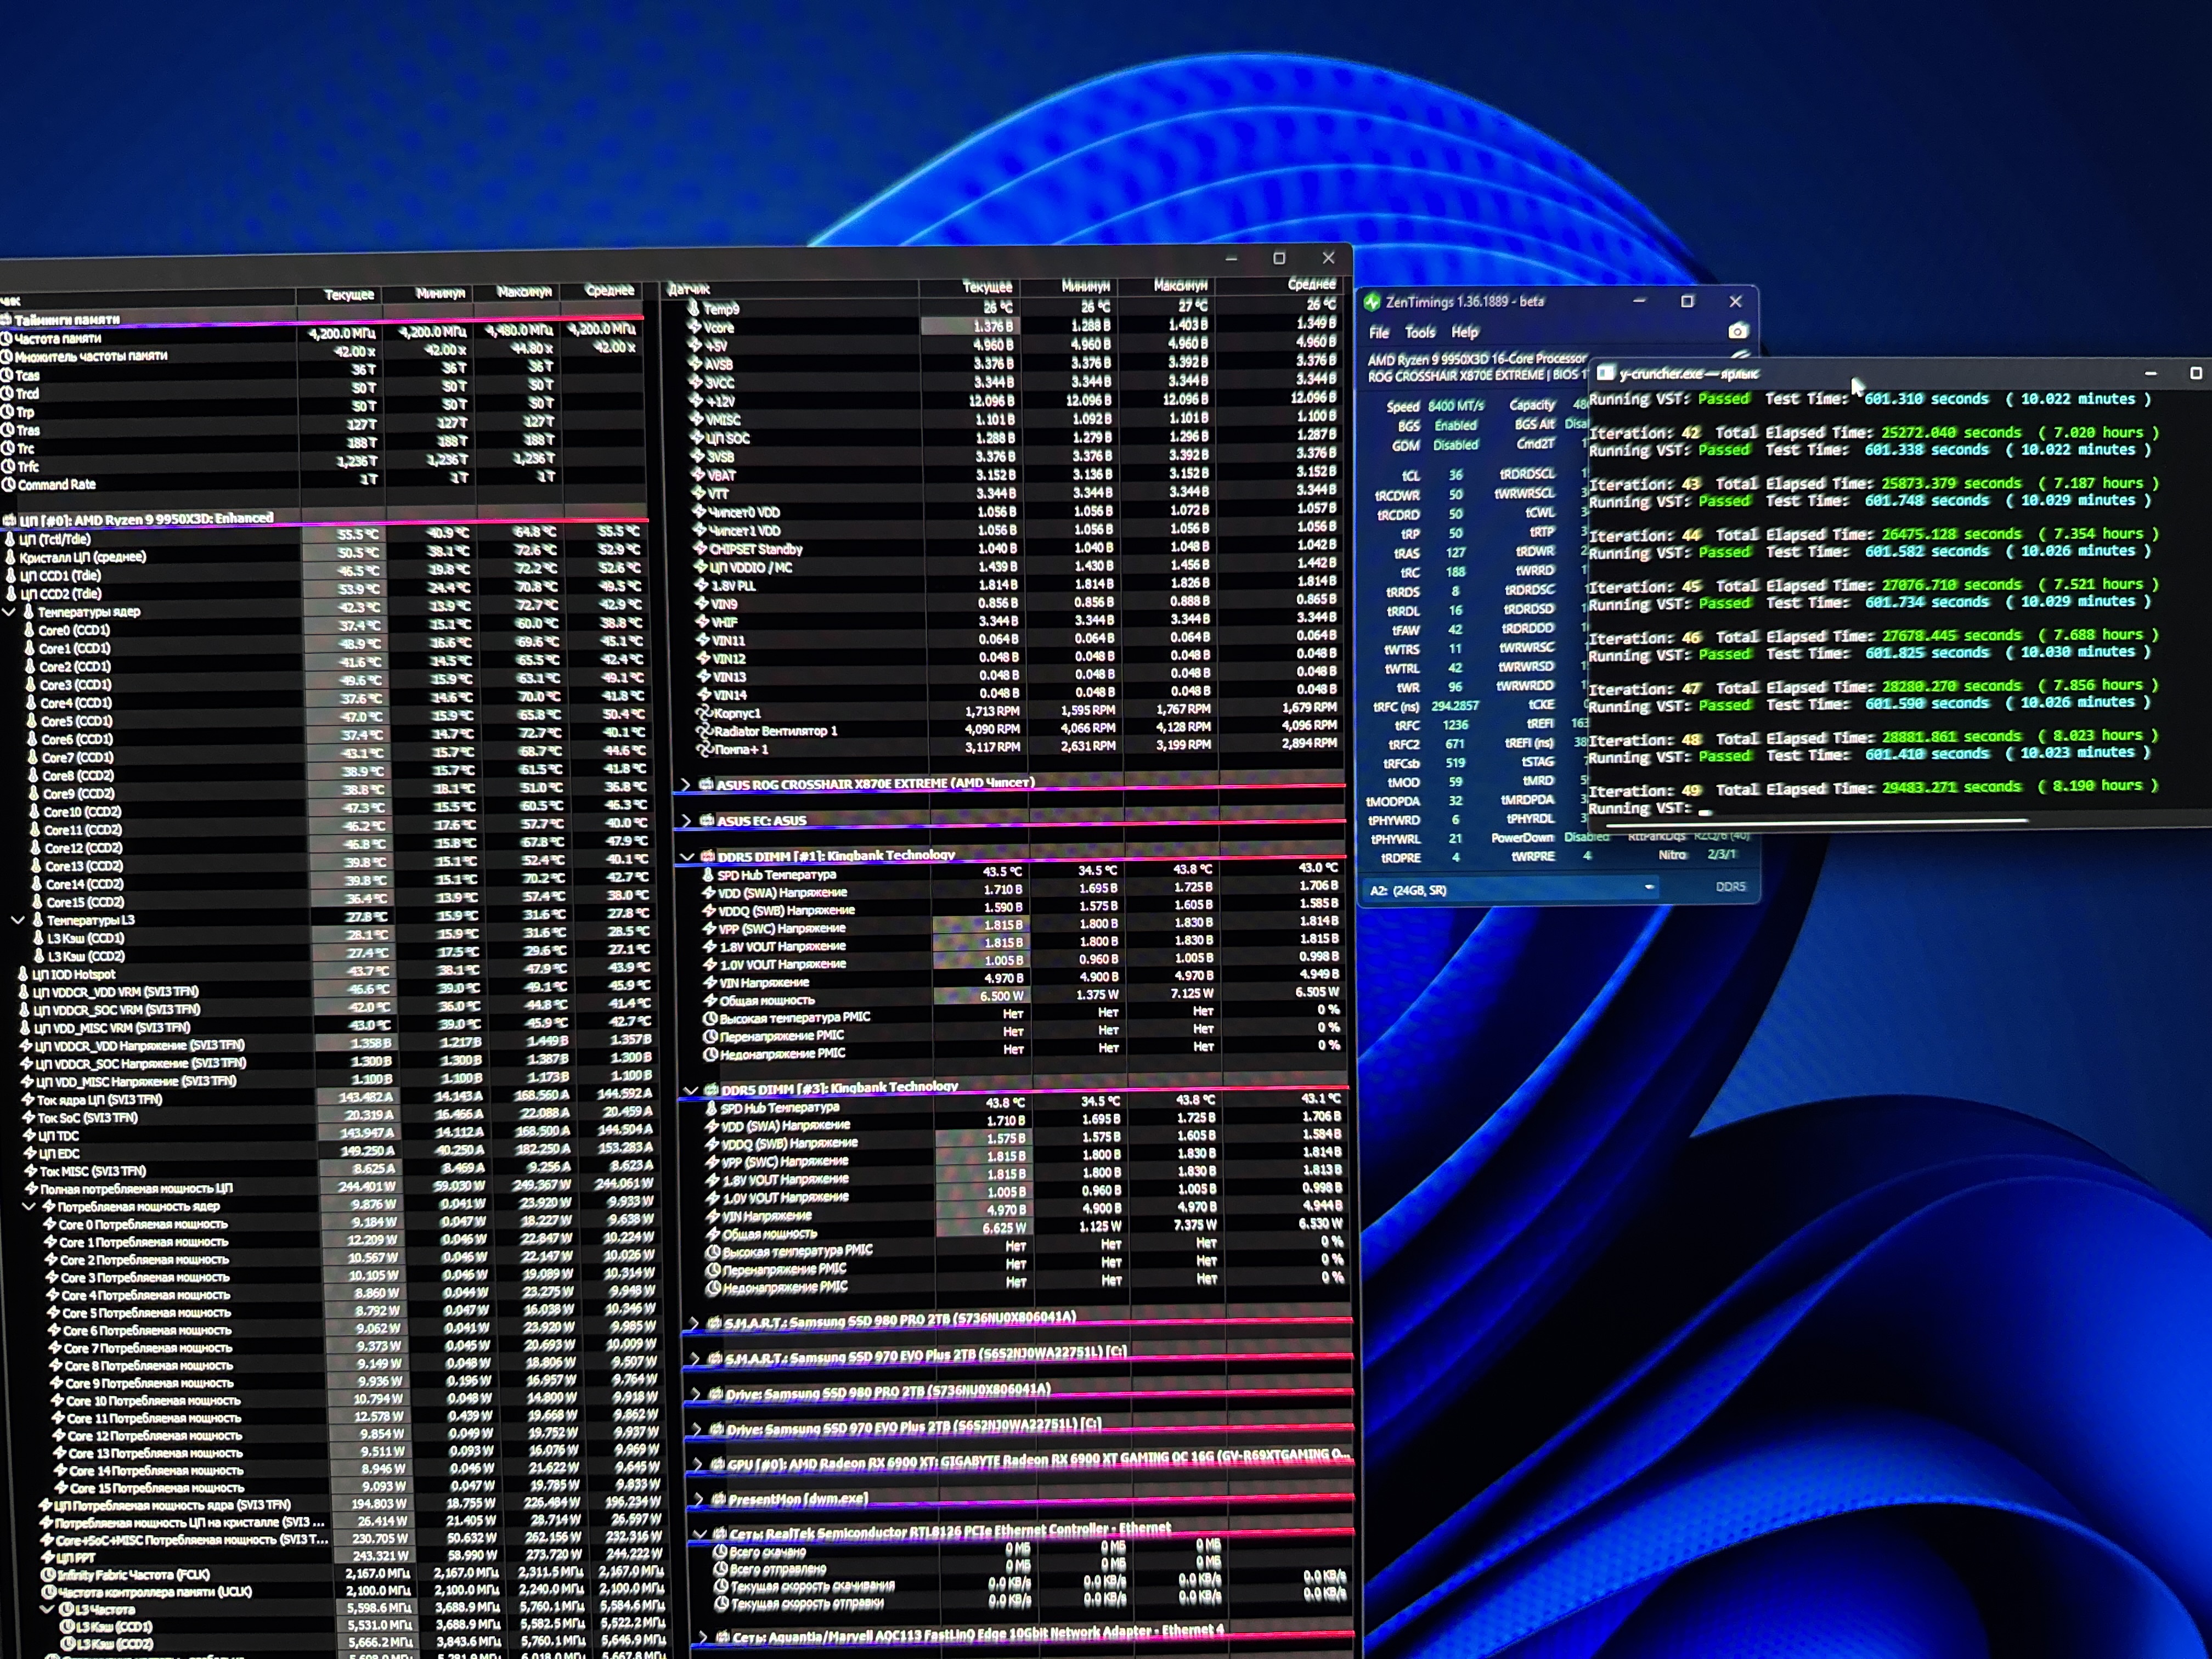Open the Help menu in ZenTimings

click(1464, 332)
